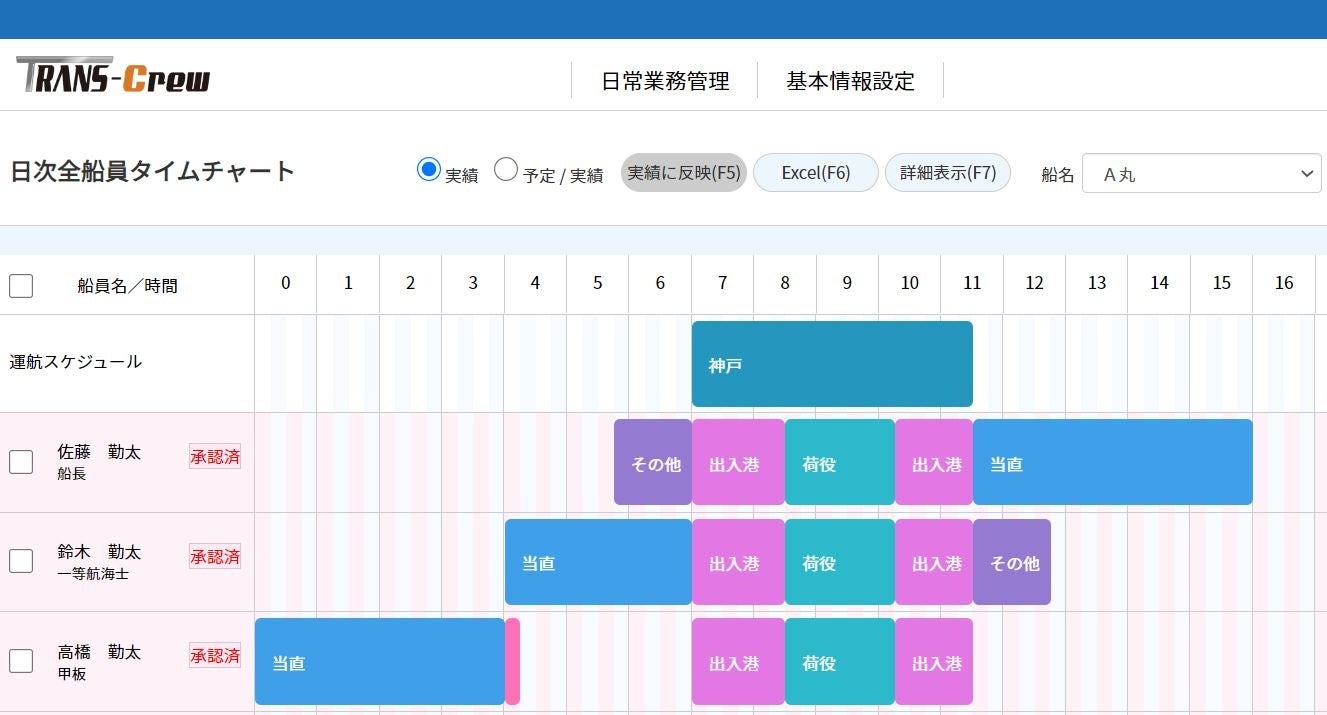Click the pink sliver after 高橋's 当直 block
1327x715 pixels.
coord(514,661)
